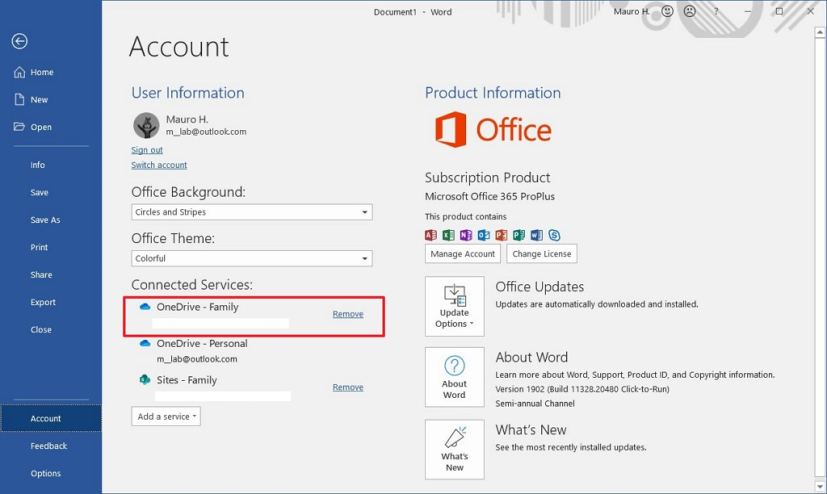Click the Skype product icon
The height and width of the screenshot is (494, 827).
554,235
